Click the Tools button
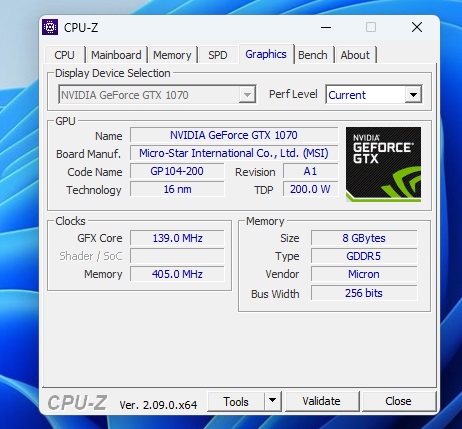Image resolution: width=462 pixels, height=429 pixels. (x=236, y=401)
